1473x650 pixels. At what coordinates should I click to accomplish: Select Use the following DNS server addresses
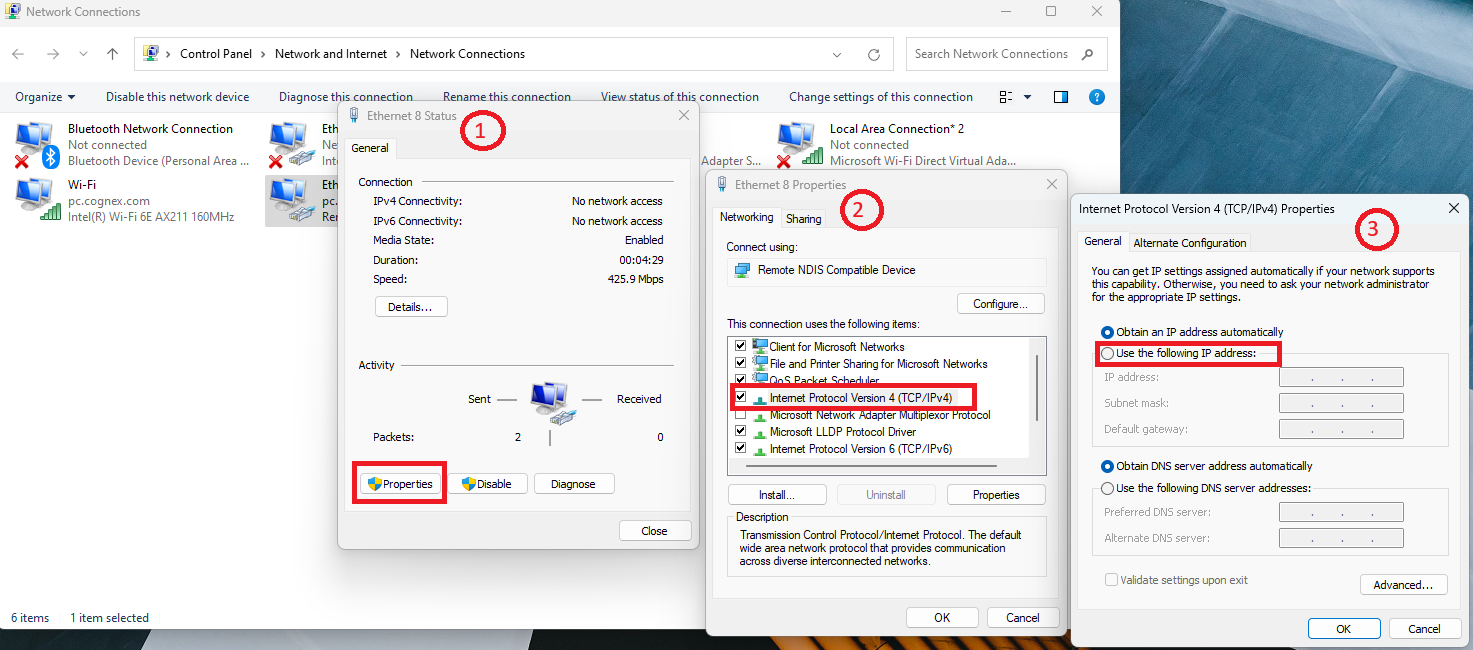(1108, 488)
